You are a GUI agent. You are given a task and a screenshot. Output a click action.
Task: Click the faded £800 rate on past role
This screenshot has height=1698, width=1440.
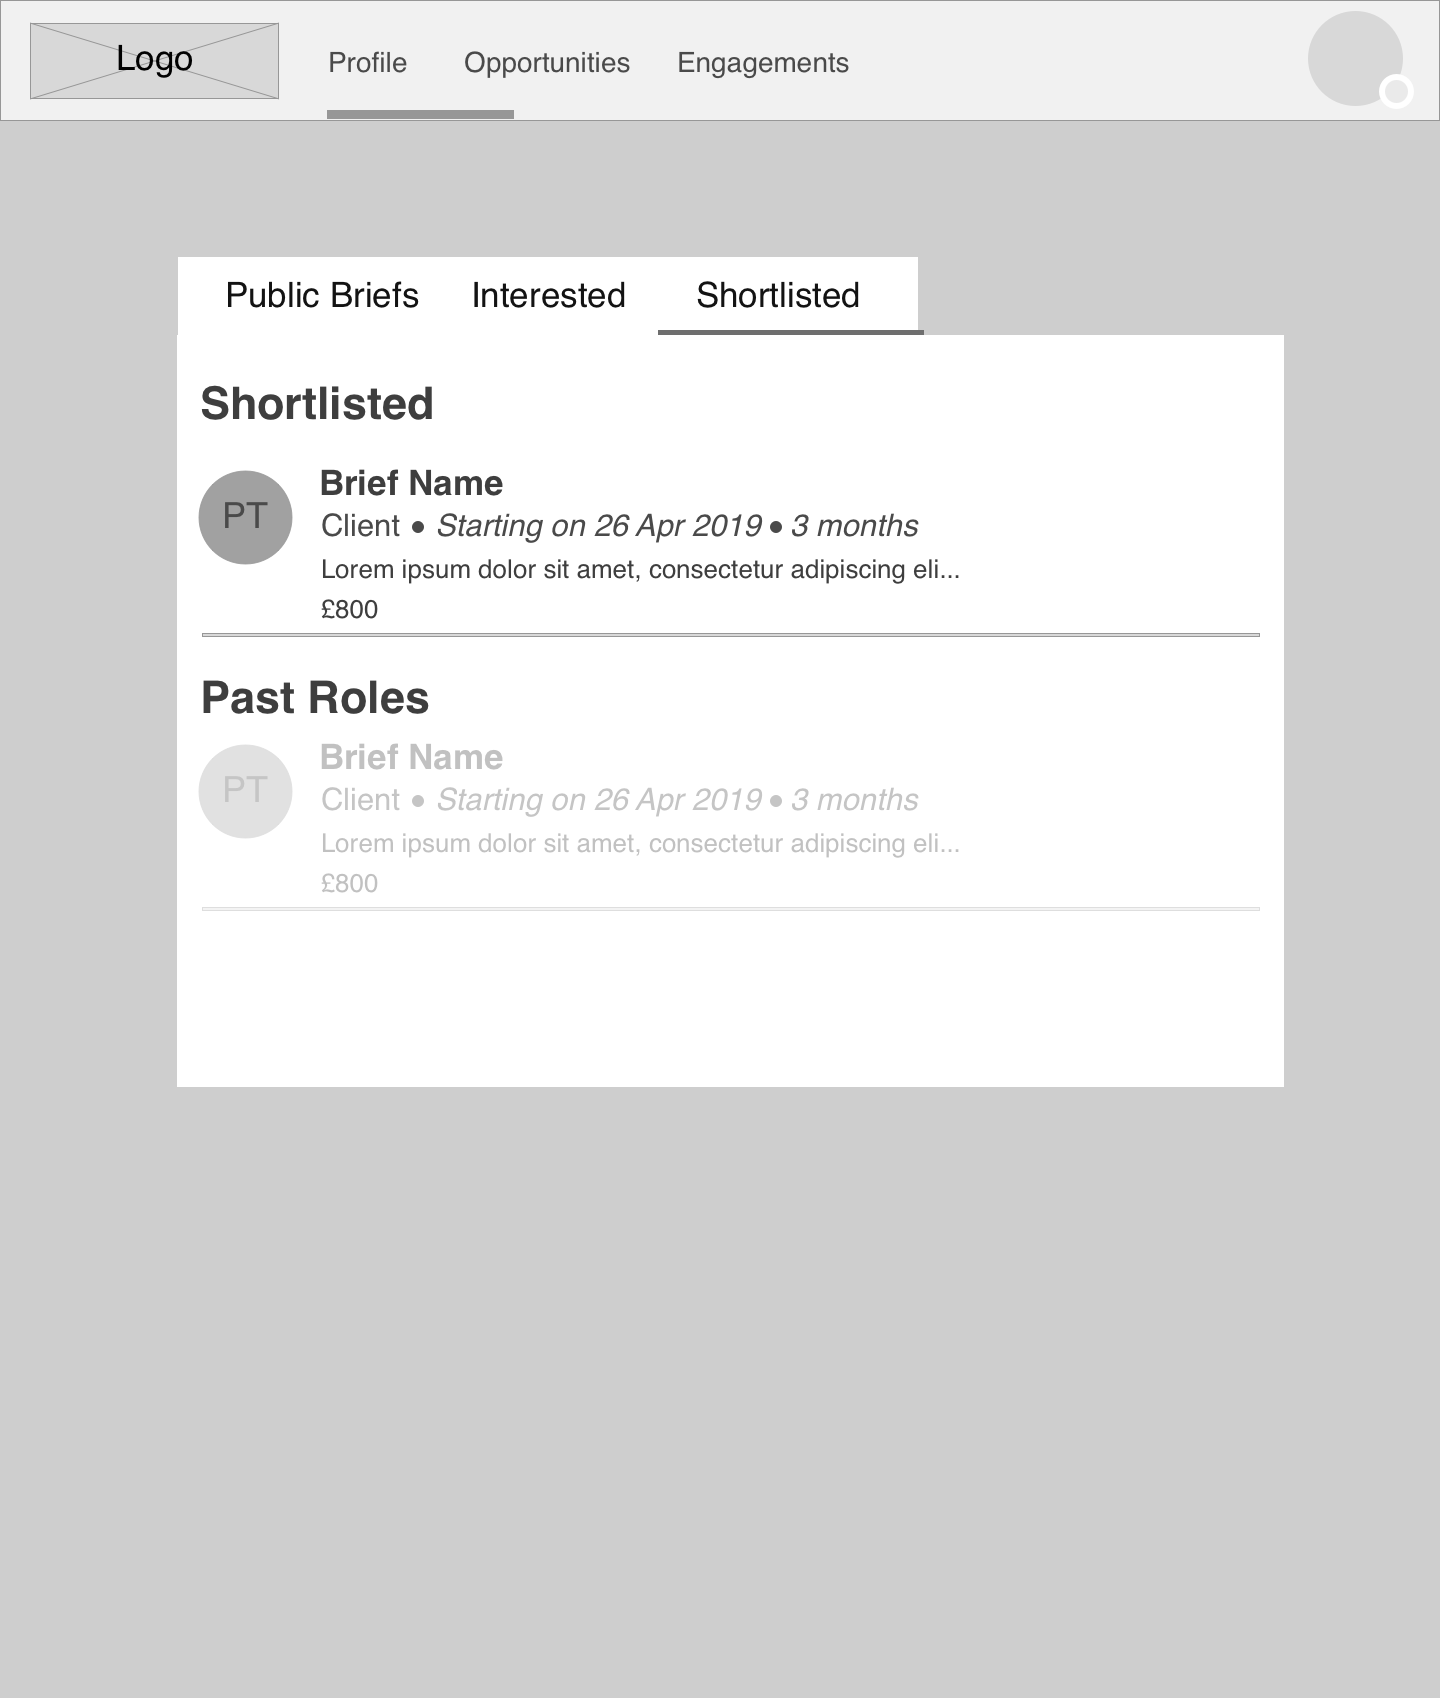point(349,883)
